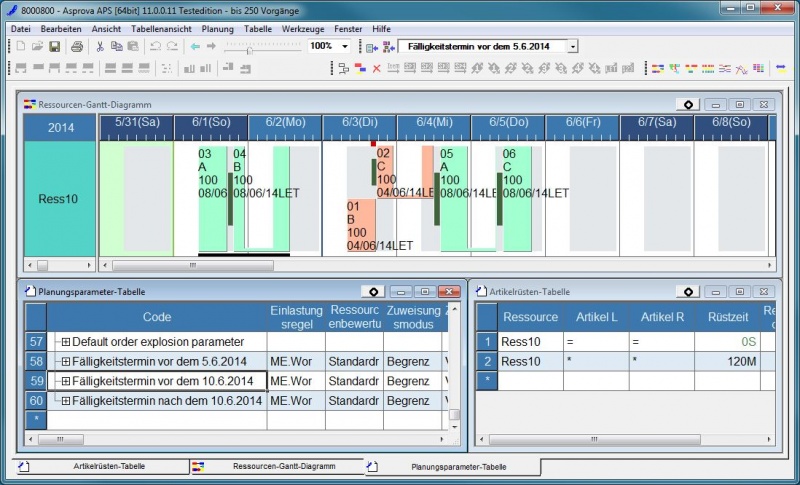Click the Cut scissors icon
This screenshot has height=485, width=800.
point(100,47)
